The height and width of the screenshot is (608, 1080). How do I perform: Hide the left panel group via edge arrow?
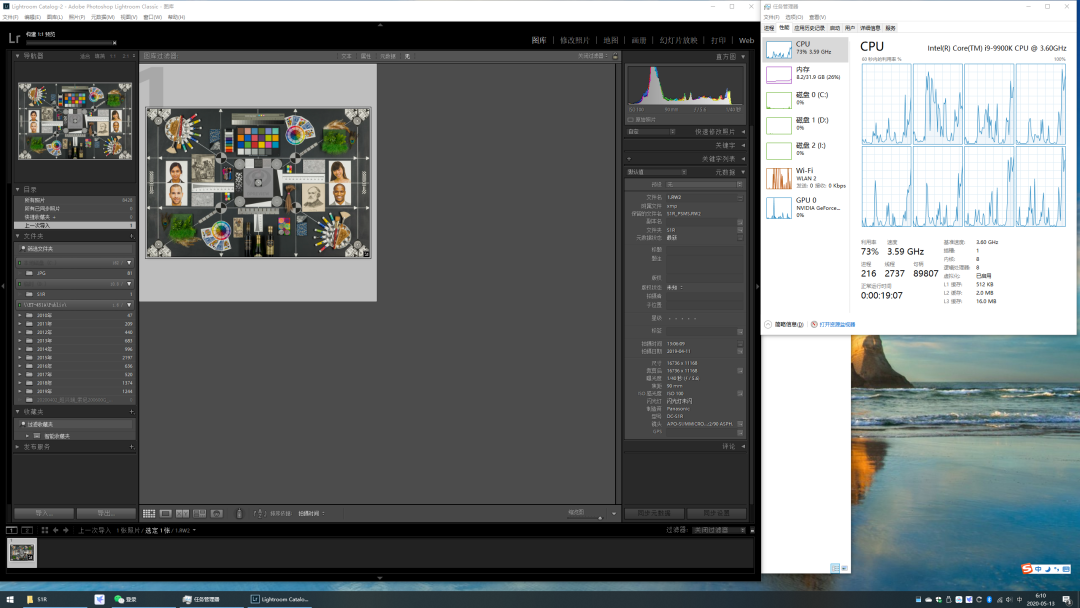pyautogui.click(x=4, y=285)
